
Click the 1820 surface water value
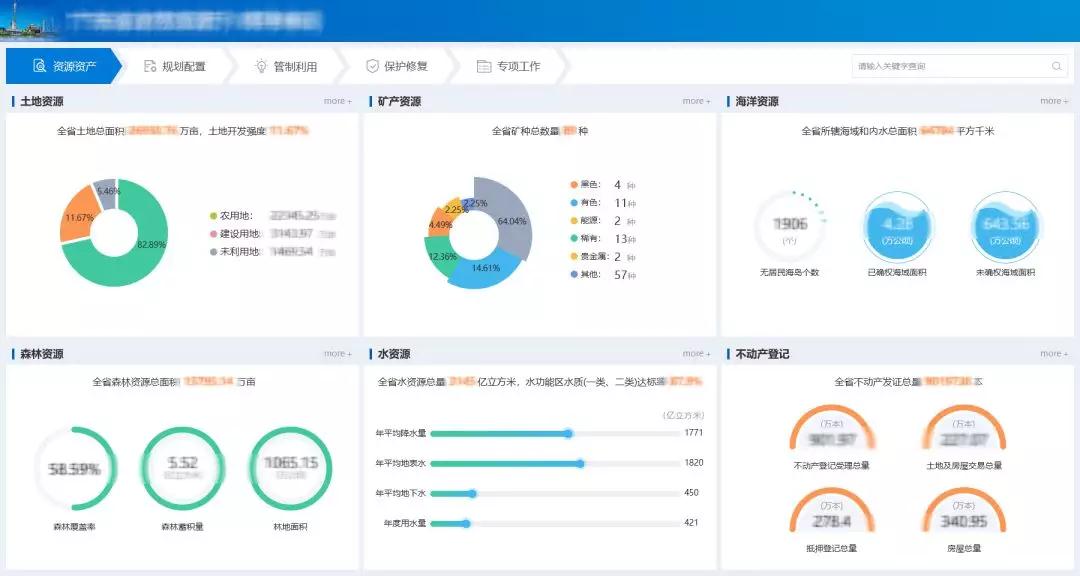(x=694, y=463)
